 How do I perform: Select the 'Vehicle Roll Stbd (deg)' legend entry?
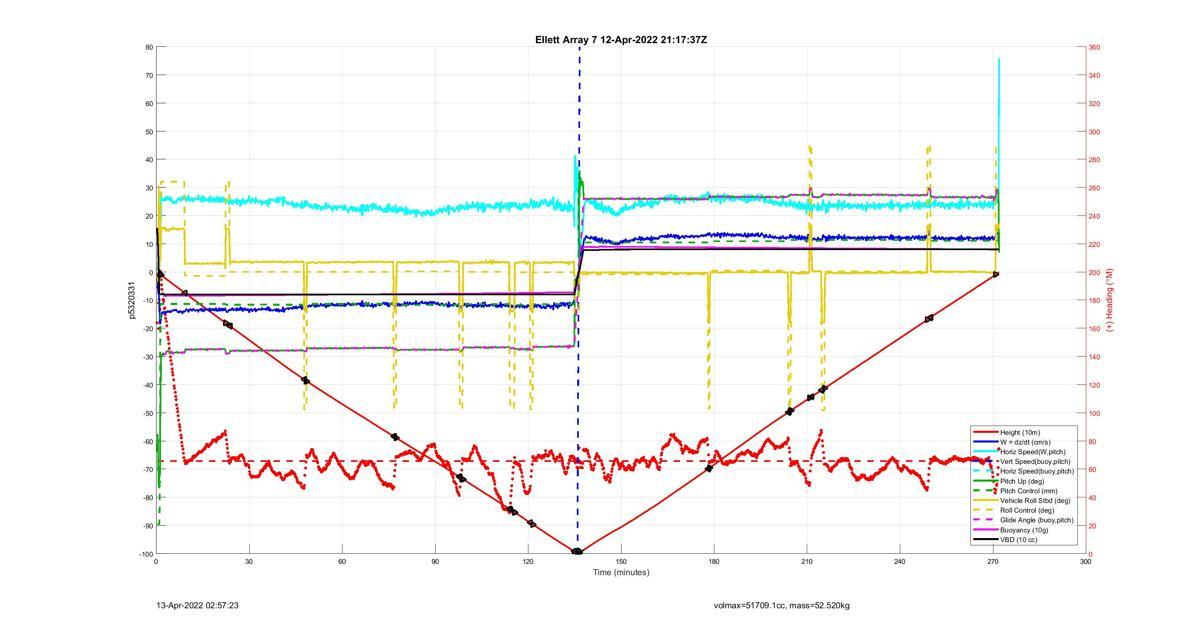coord(1035,500)
